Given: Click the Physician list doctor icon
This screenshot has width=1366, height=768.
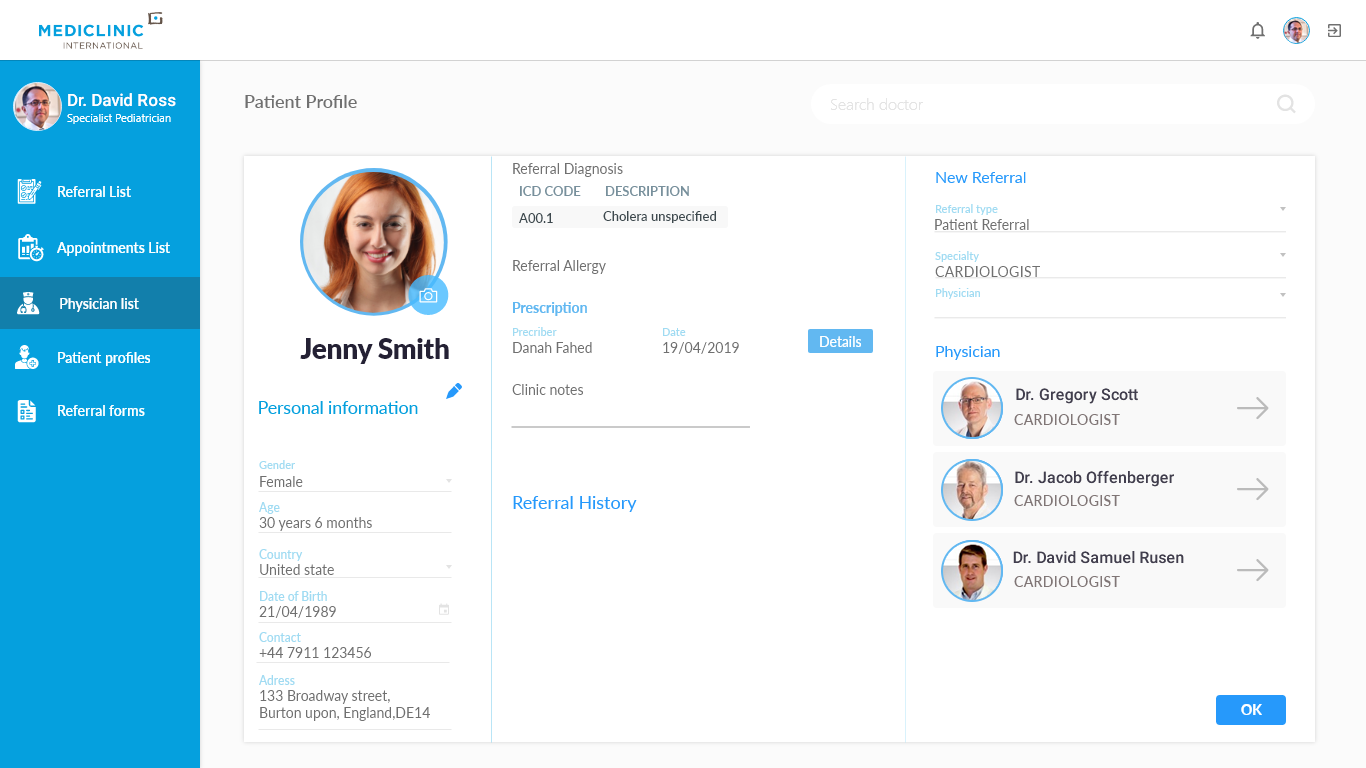Looking at the screenshot, I should coord(28,304).
